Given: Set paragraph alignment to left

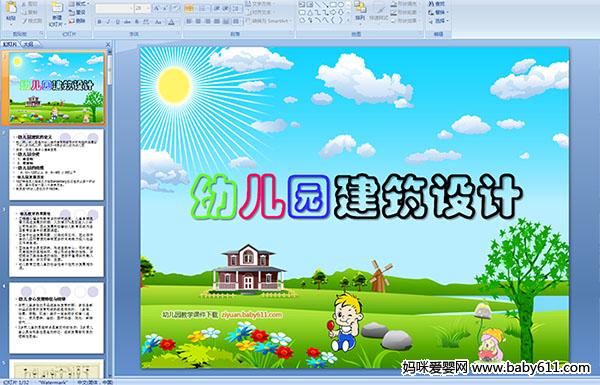Looking at the screenshot, I should pyautogui.click(x=189, y=21).
